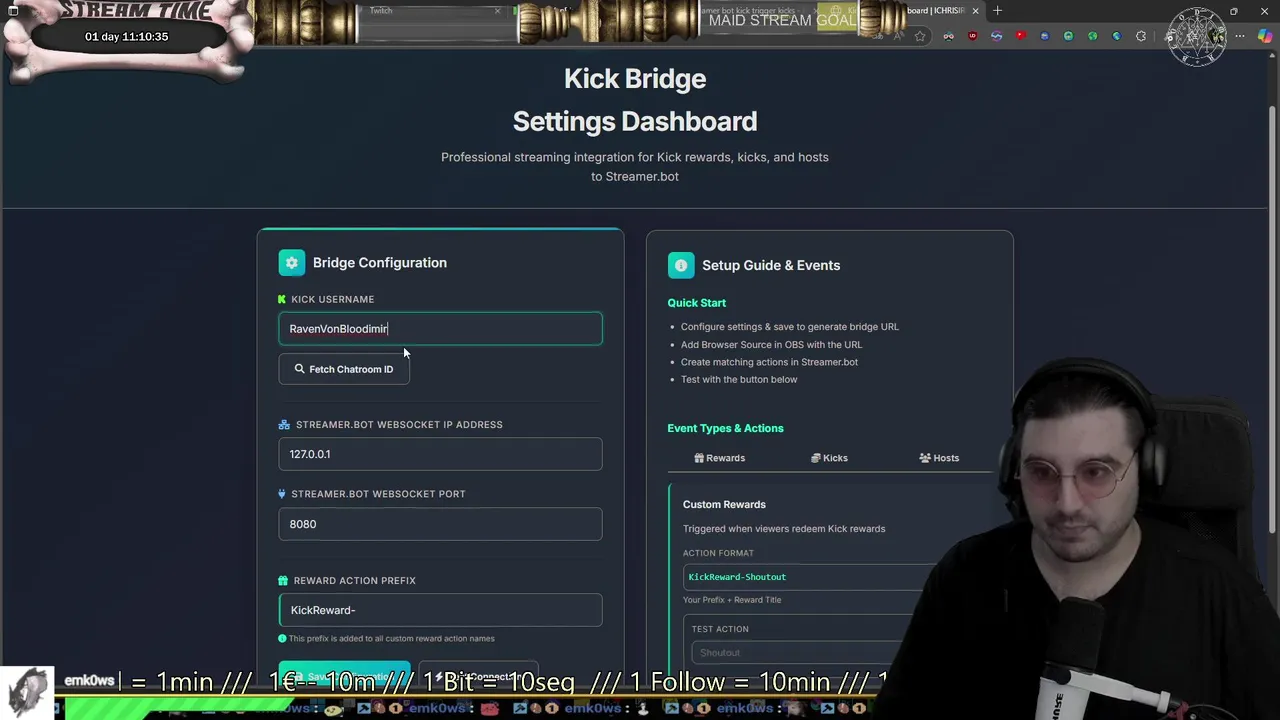Image resolution: width=1280 pixels, height=720 pixels.
Task: Open a new browser tab
Action: pyautogui.click(x=997, y=11)
